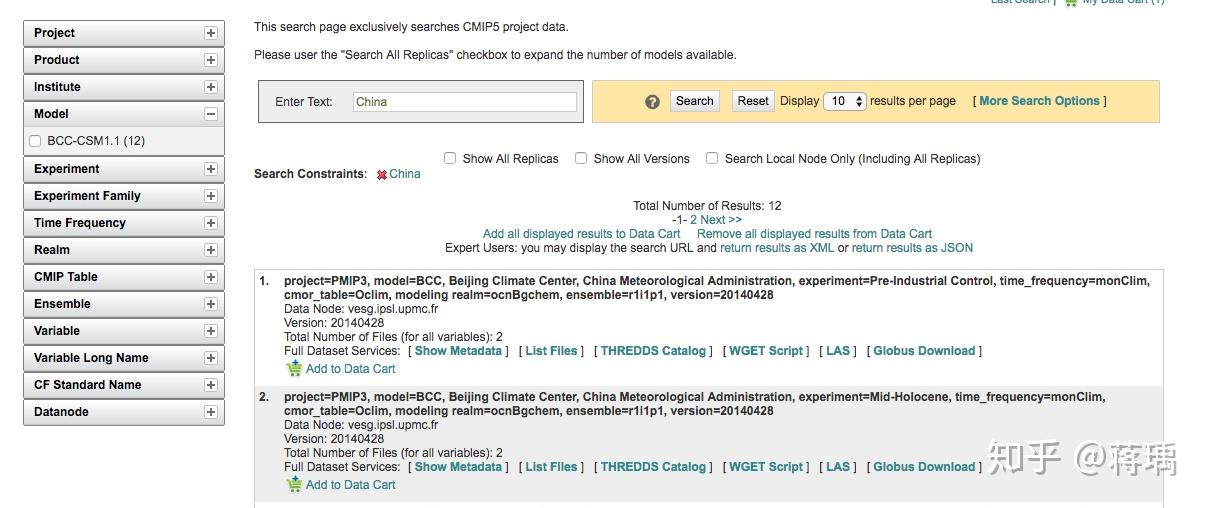This screenshot has height=508, width=1208.
Task: Open THREDDS Catalog for Mid-Holocene result
Action: coord(653,467)
